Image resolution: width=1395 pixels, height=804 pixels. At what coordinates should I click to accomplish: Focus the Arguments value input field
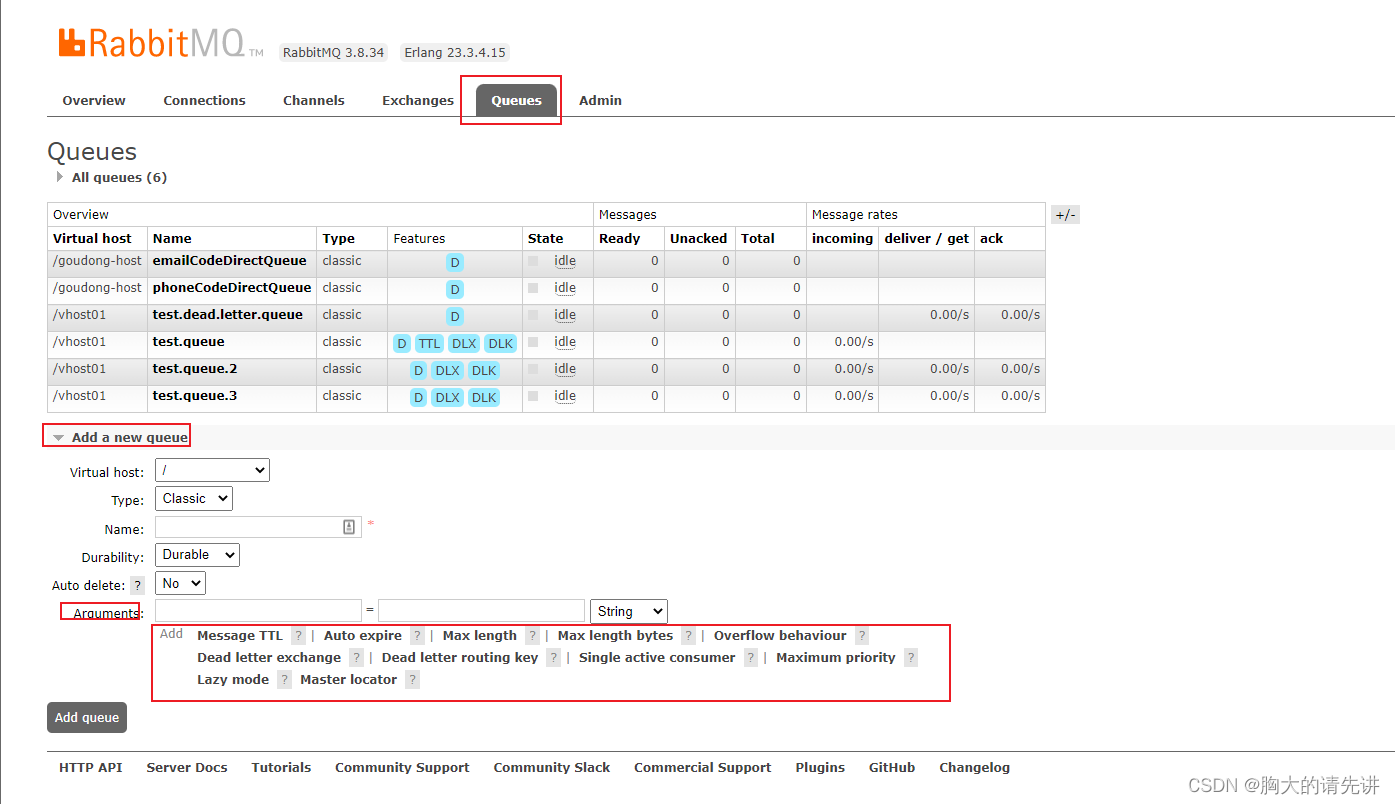(481, 610)
